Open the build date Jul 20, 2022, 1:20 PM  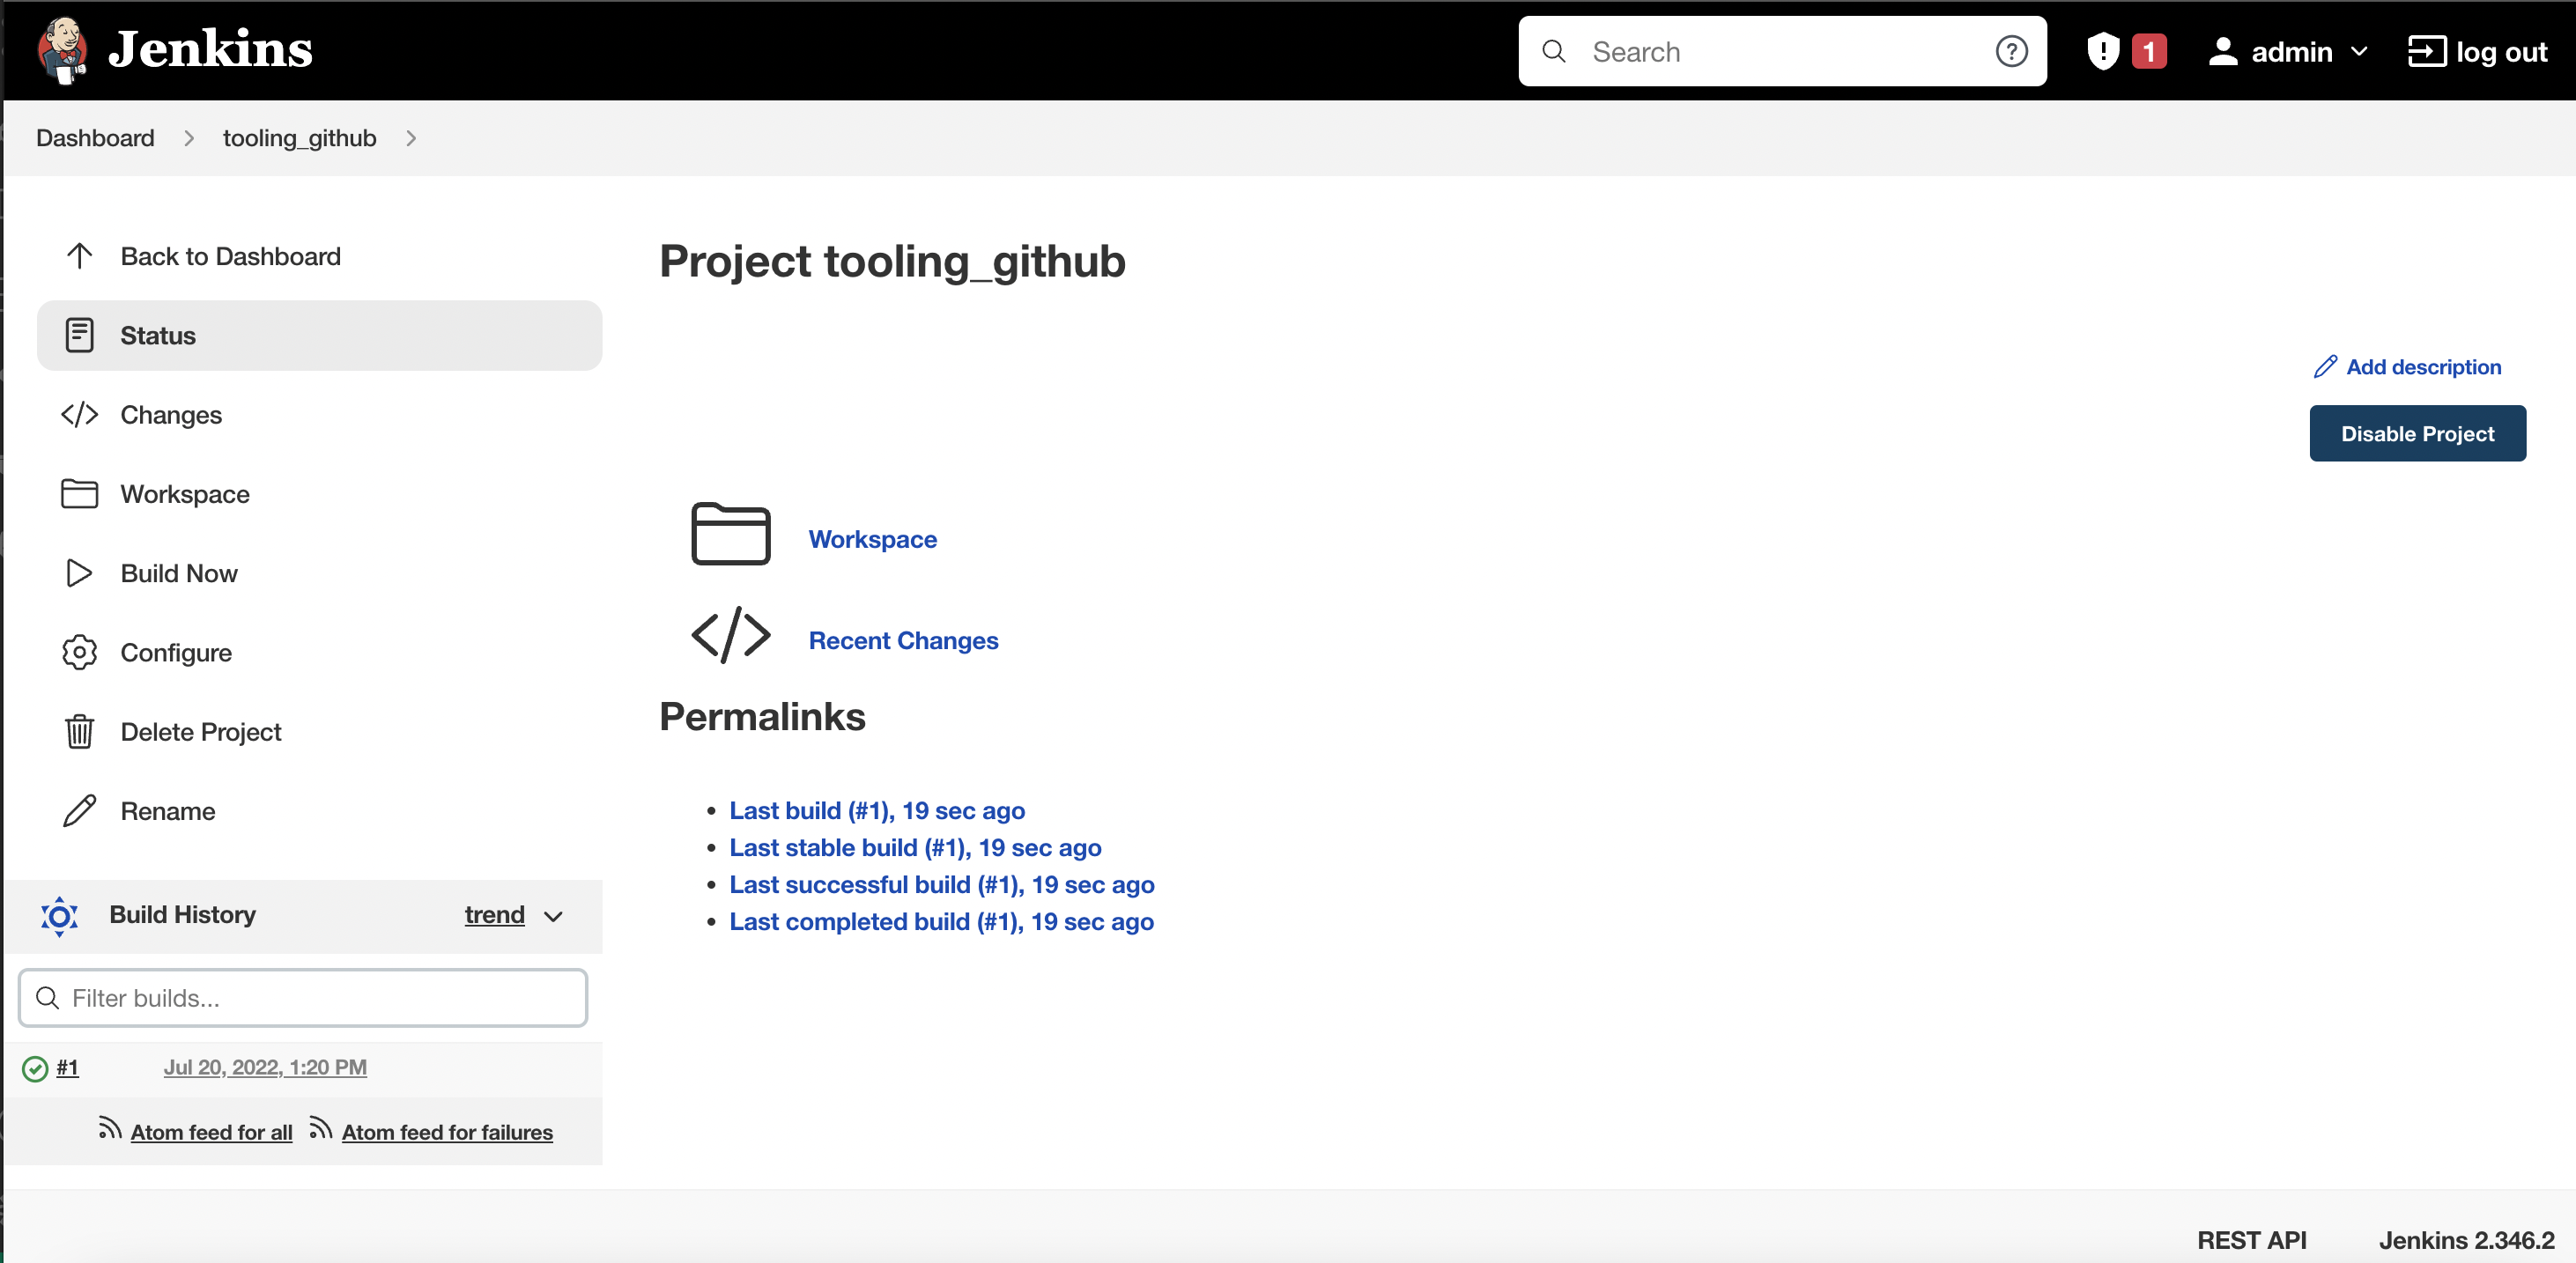(265, 1067)
